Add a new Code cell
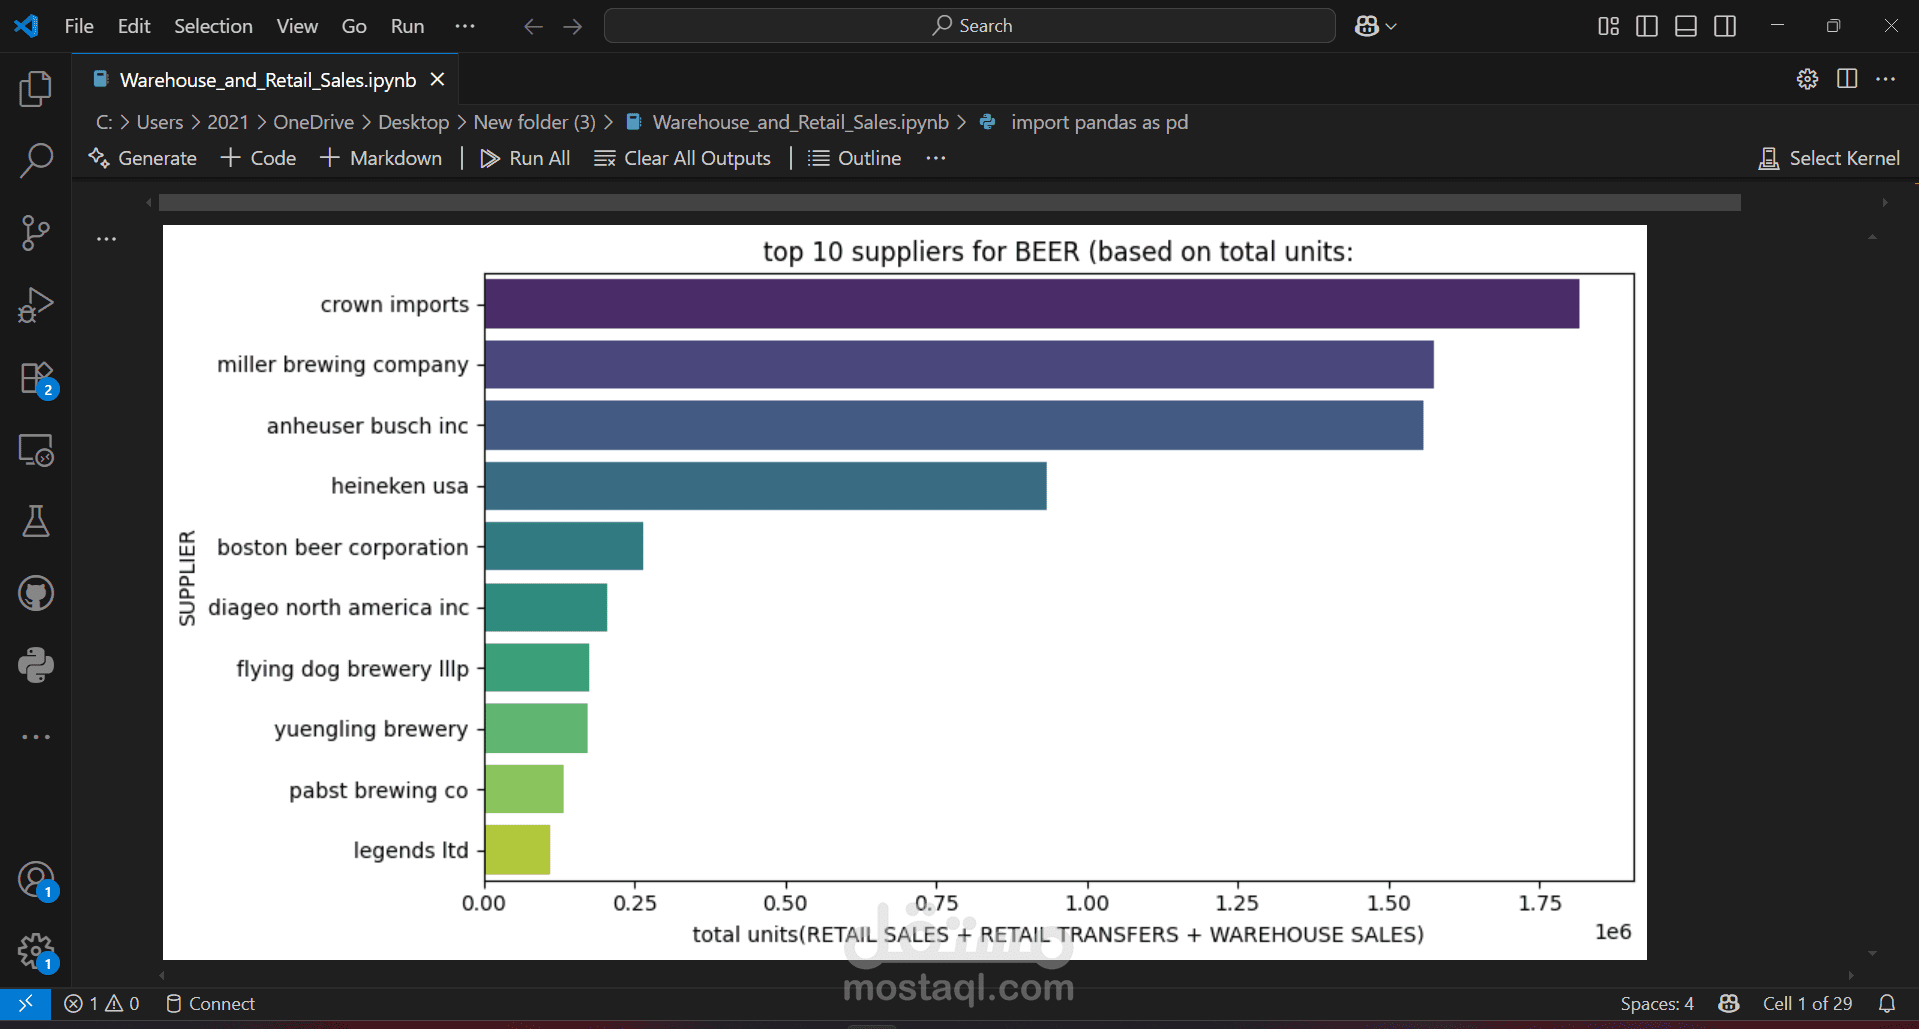1919x1029 pixels. click(258, 158)
